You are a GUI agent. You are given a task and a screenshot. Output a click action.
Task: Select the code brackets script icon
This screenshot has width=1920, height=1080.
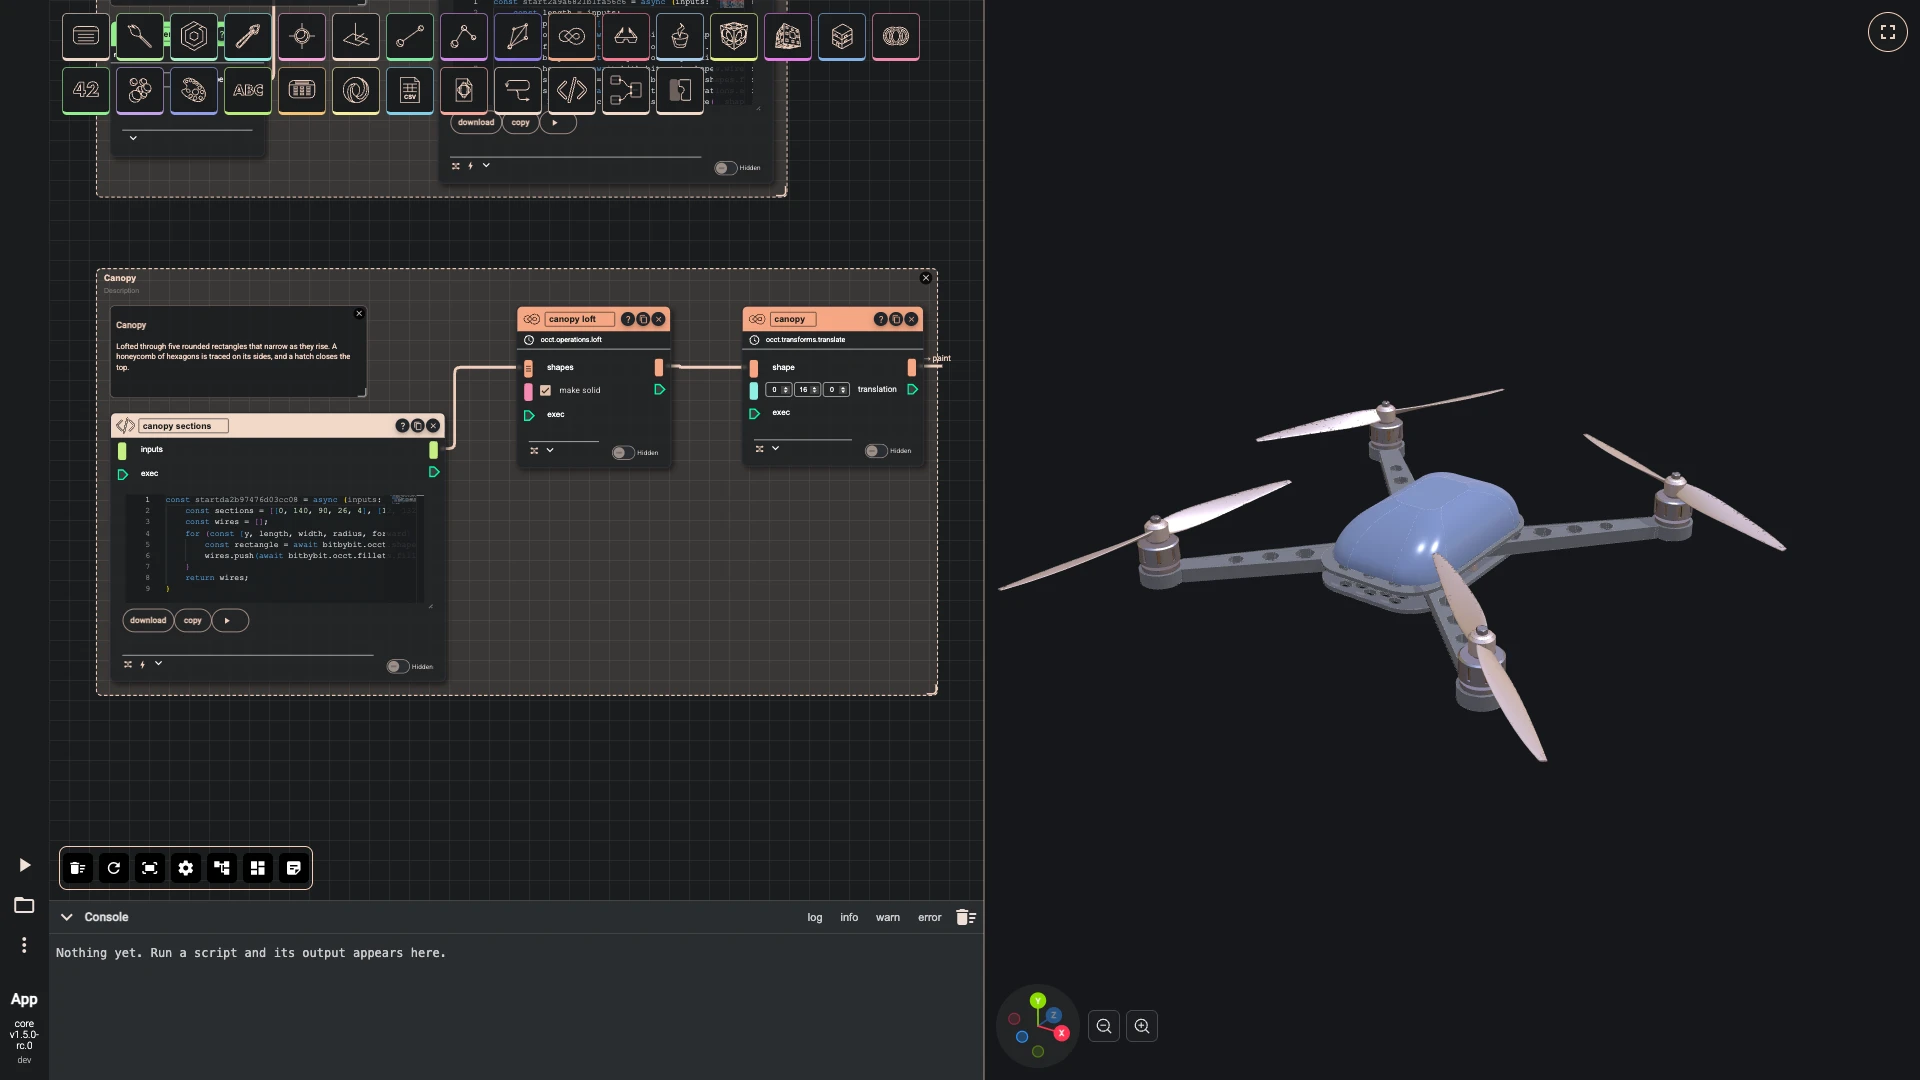(572, 91)
